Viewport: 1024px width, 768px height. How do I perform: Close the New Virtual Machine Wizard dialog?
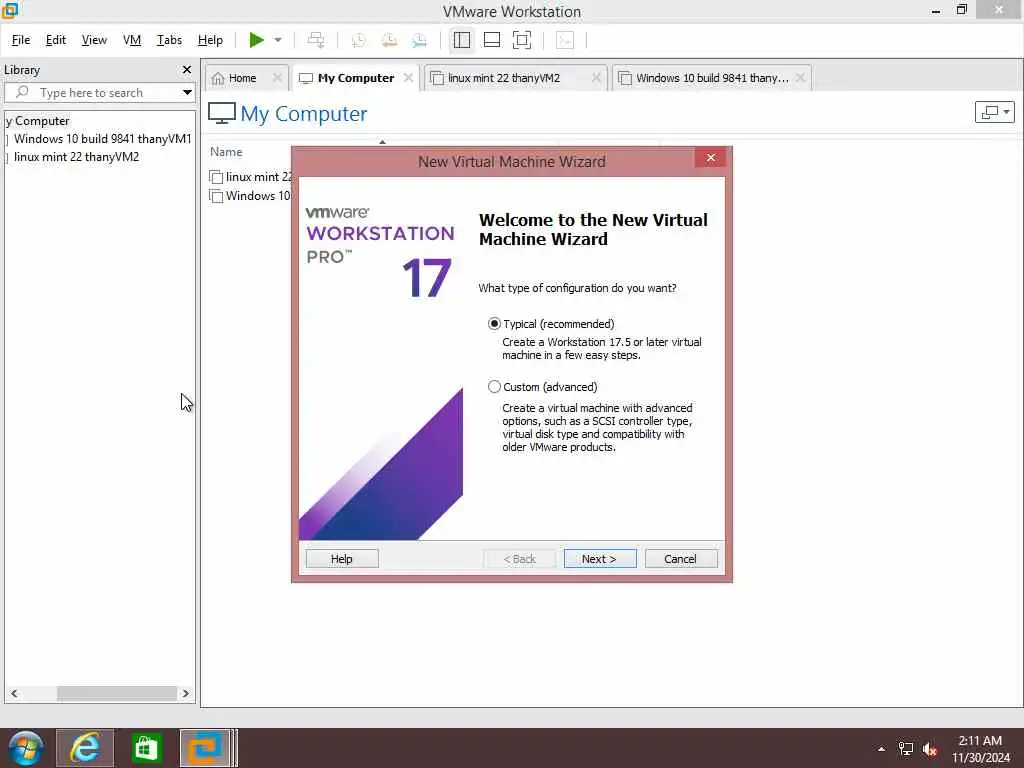pos(711,158)
